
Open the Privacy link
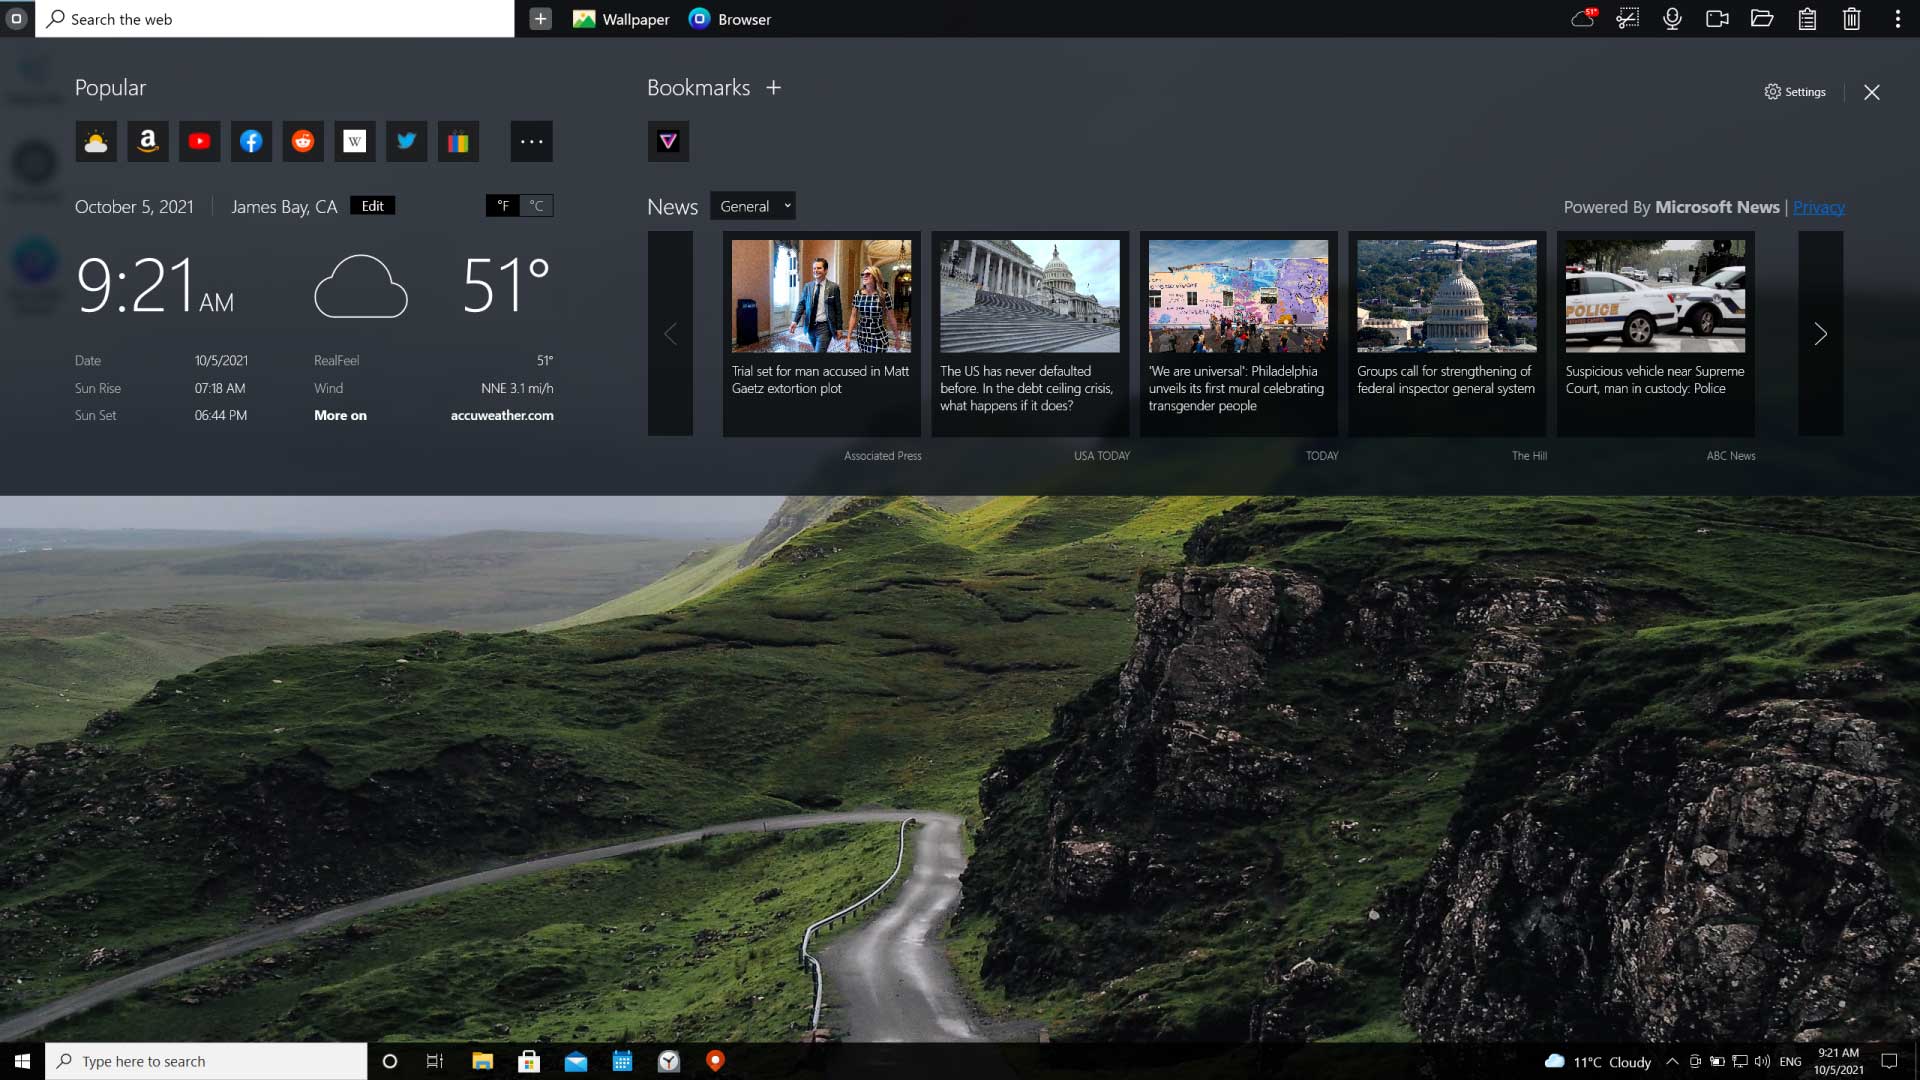pos(1818,207)
